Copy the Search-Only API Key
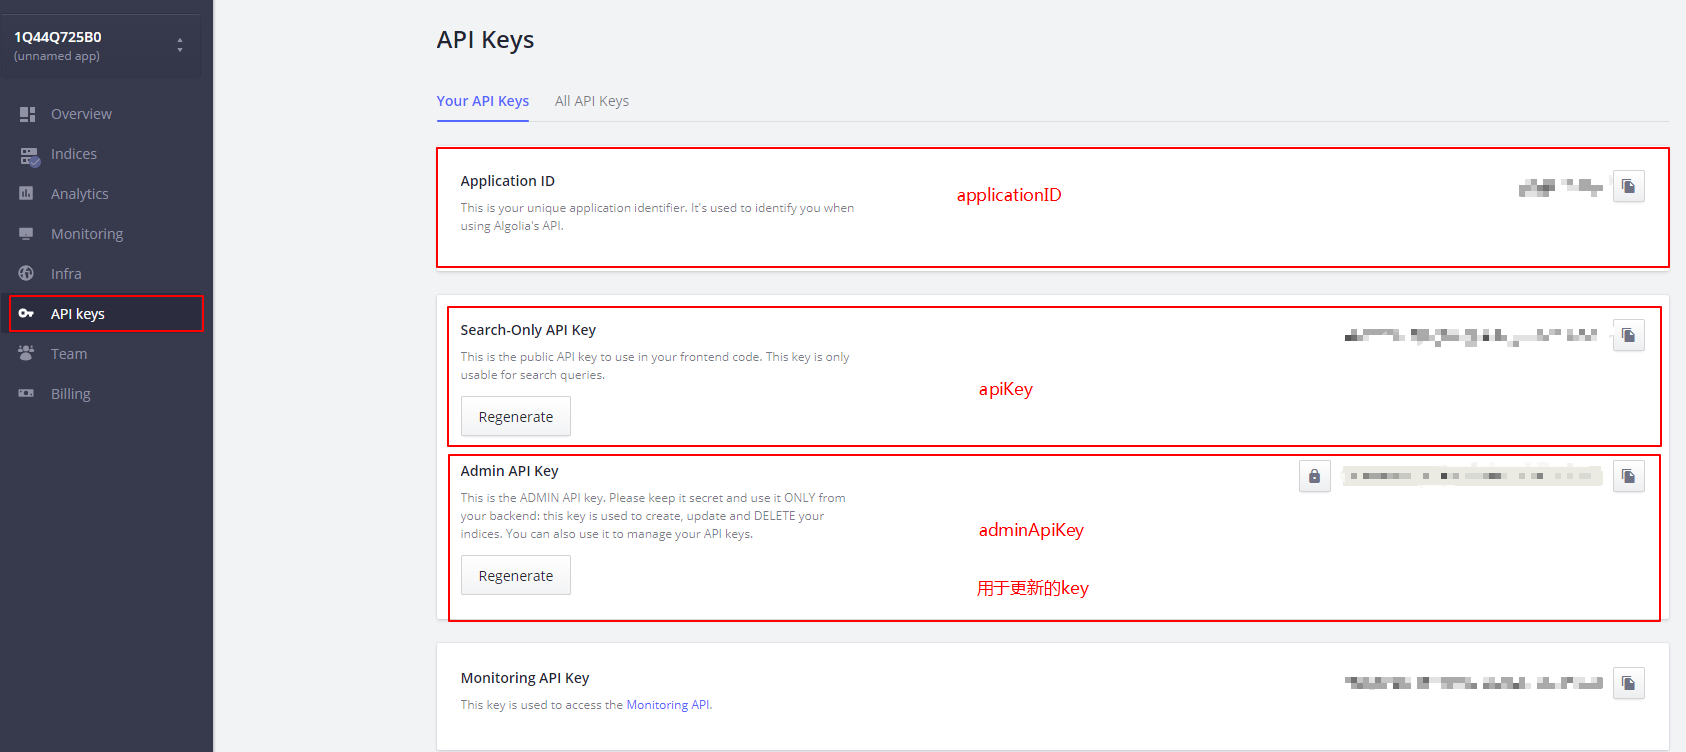The height and width of the screenshot is (752, 1686). click(1628, 336)
